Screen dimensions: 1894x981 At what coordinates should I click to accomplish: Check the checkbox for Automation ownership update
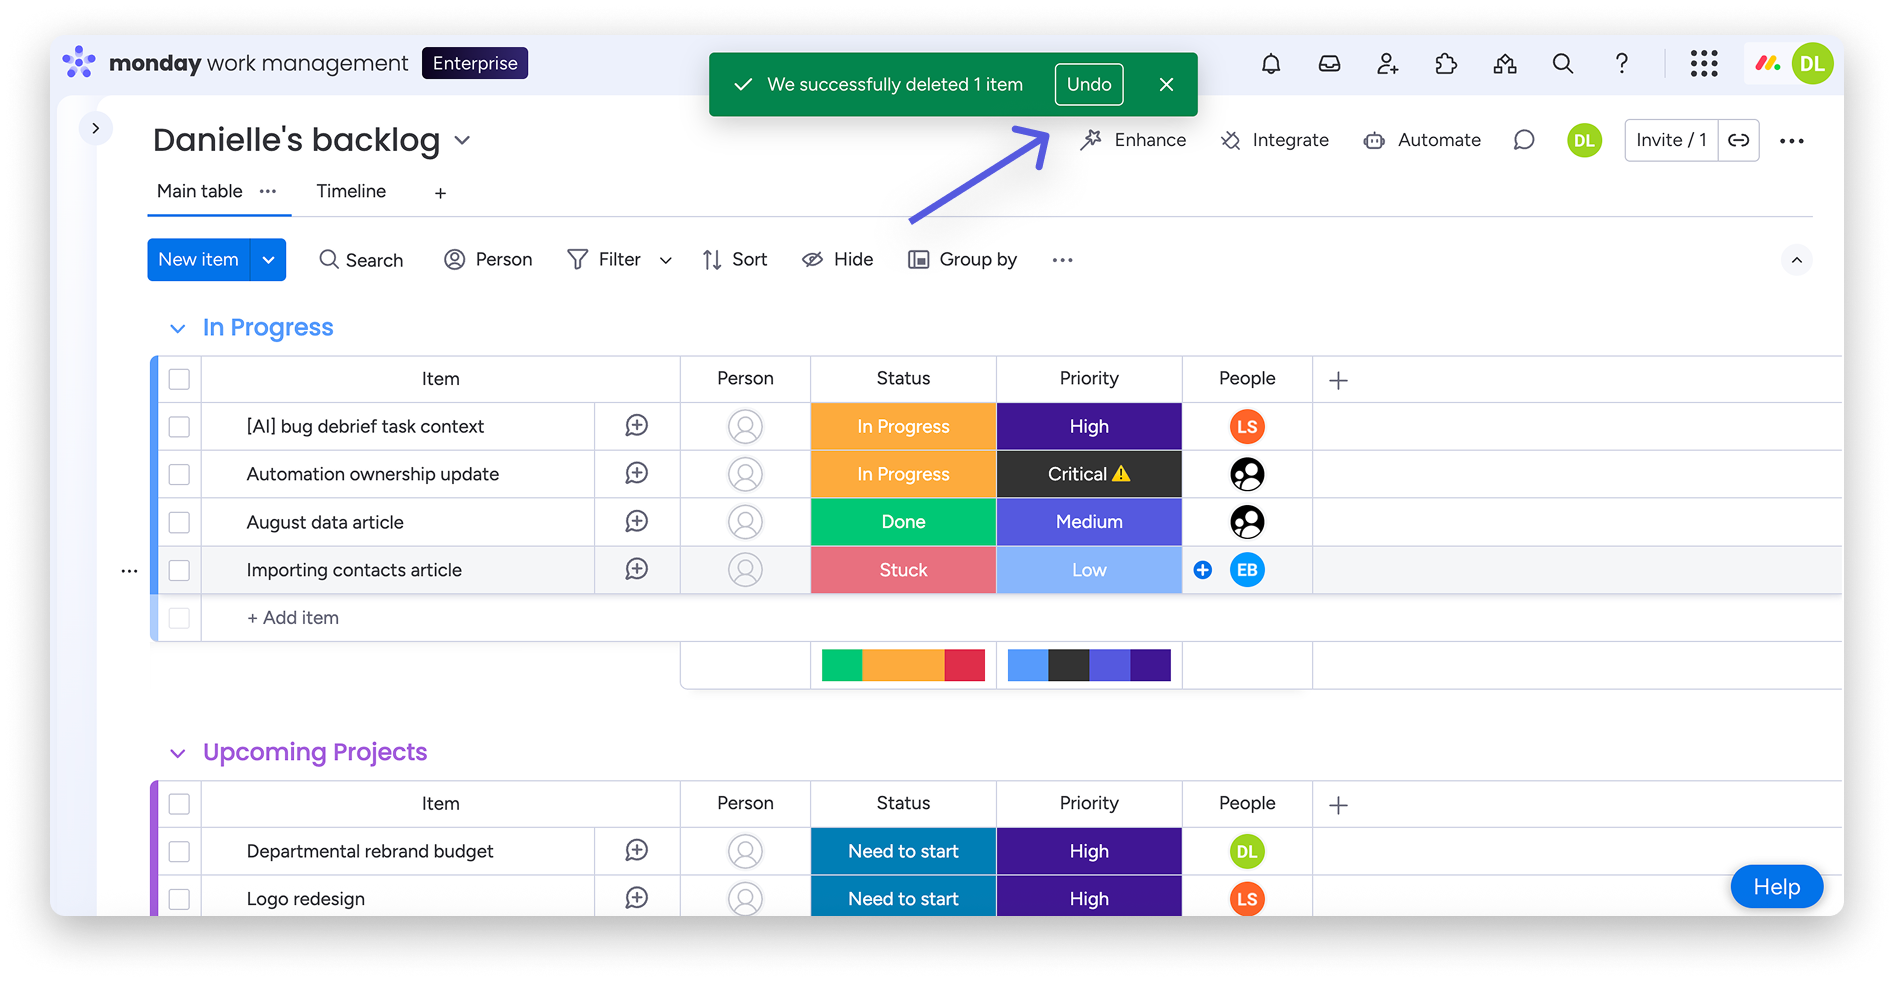(x=179, y=474)
